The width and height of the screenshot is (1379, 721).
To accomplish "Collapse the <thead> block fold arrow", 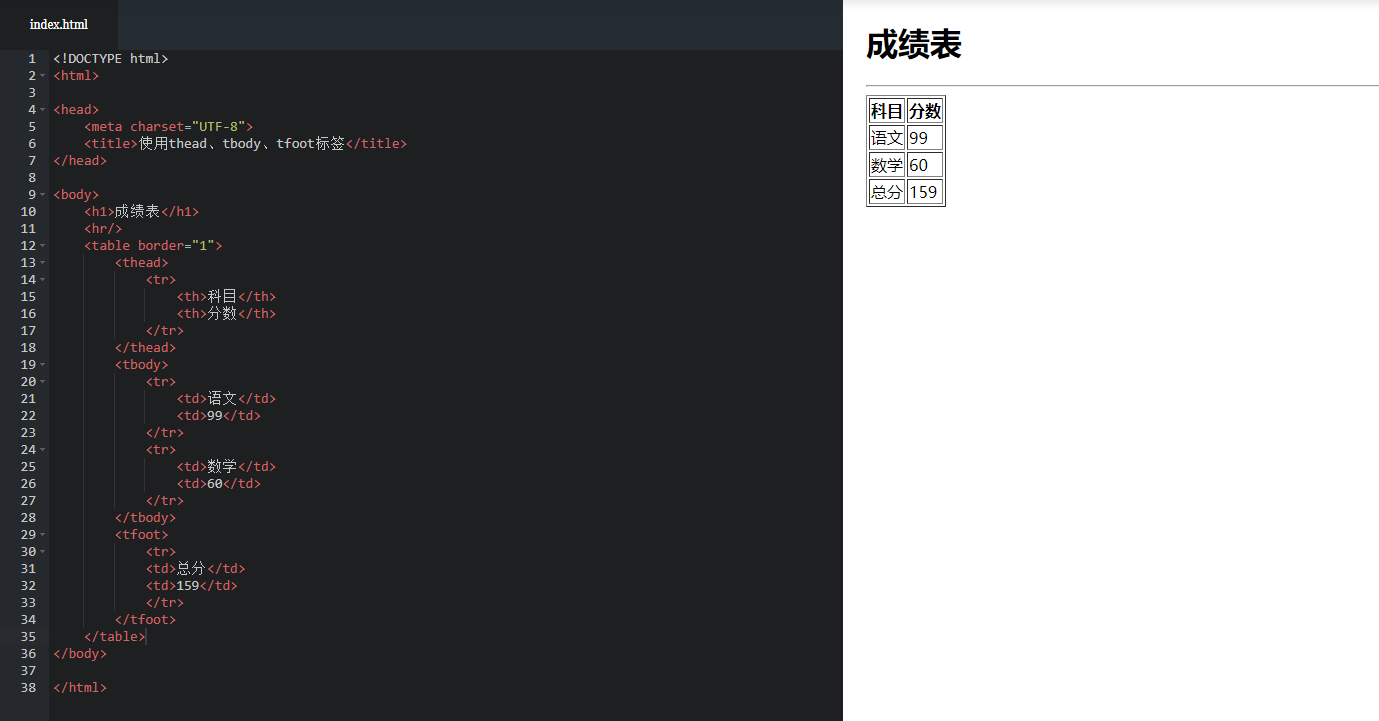I will (x=42, y=262).
